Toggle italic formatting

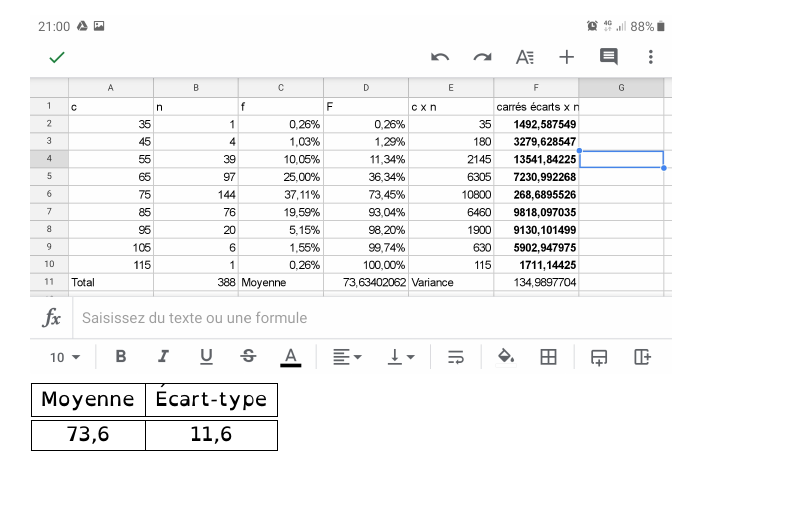point(163,357)
